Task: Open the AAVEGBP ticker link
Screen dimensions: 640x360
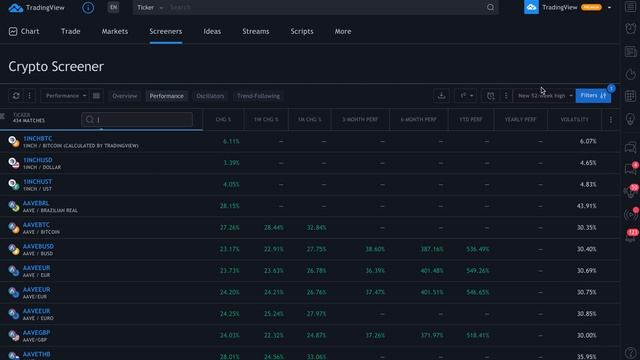Action: (36, 333)
